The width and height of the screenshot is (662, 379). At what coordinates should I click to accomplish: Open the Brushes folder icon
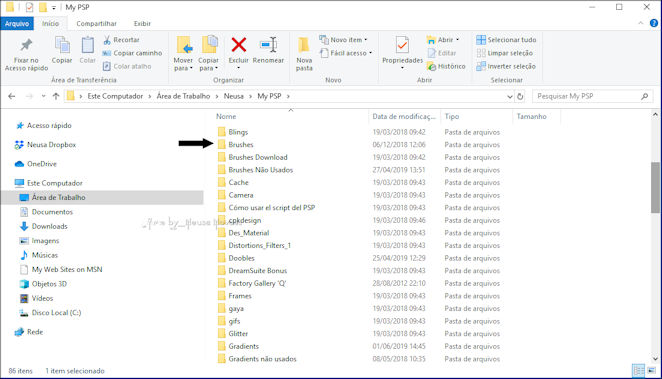tap(222, 144)
